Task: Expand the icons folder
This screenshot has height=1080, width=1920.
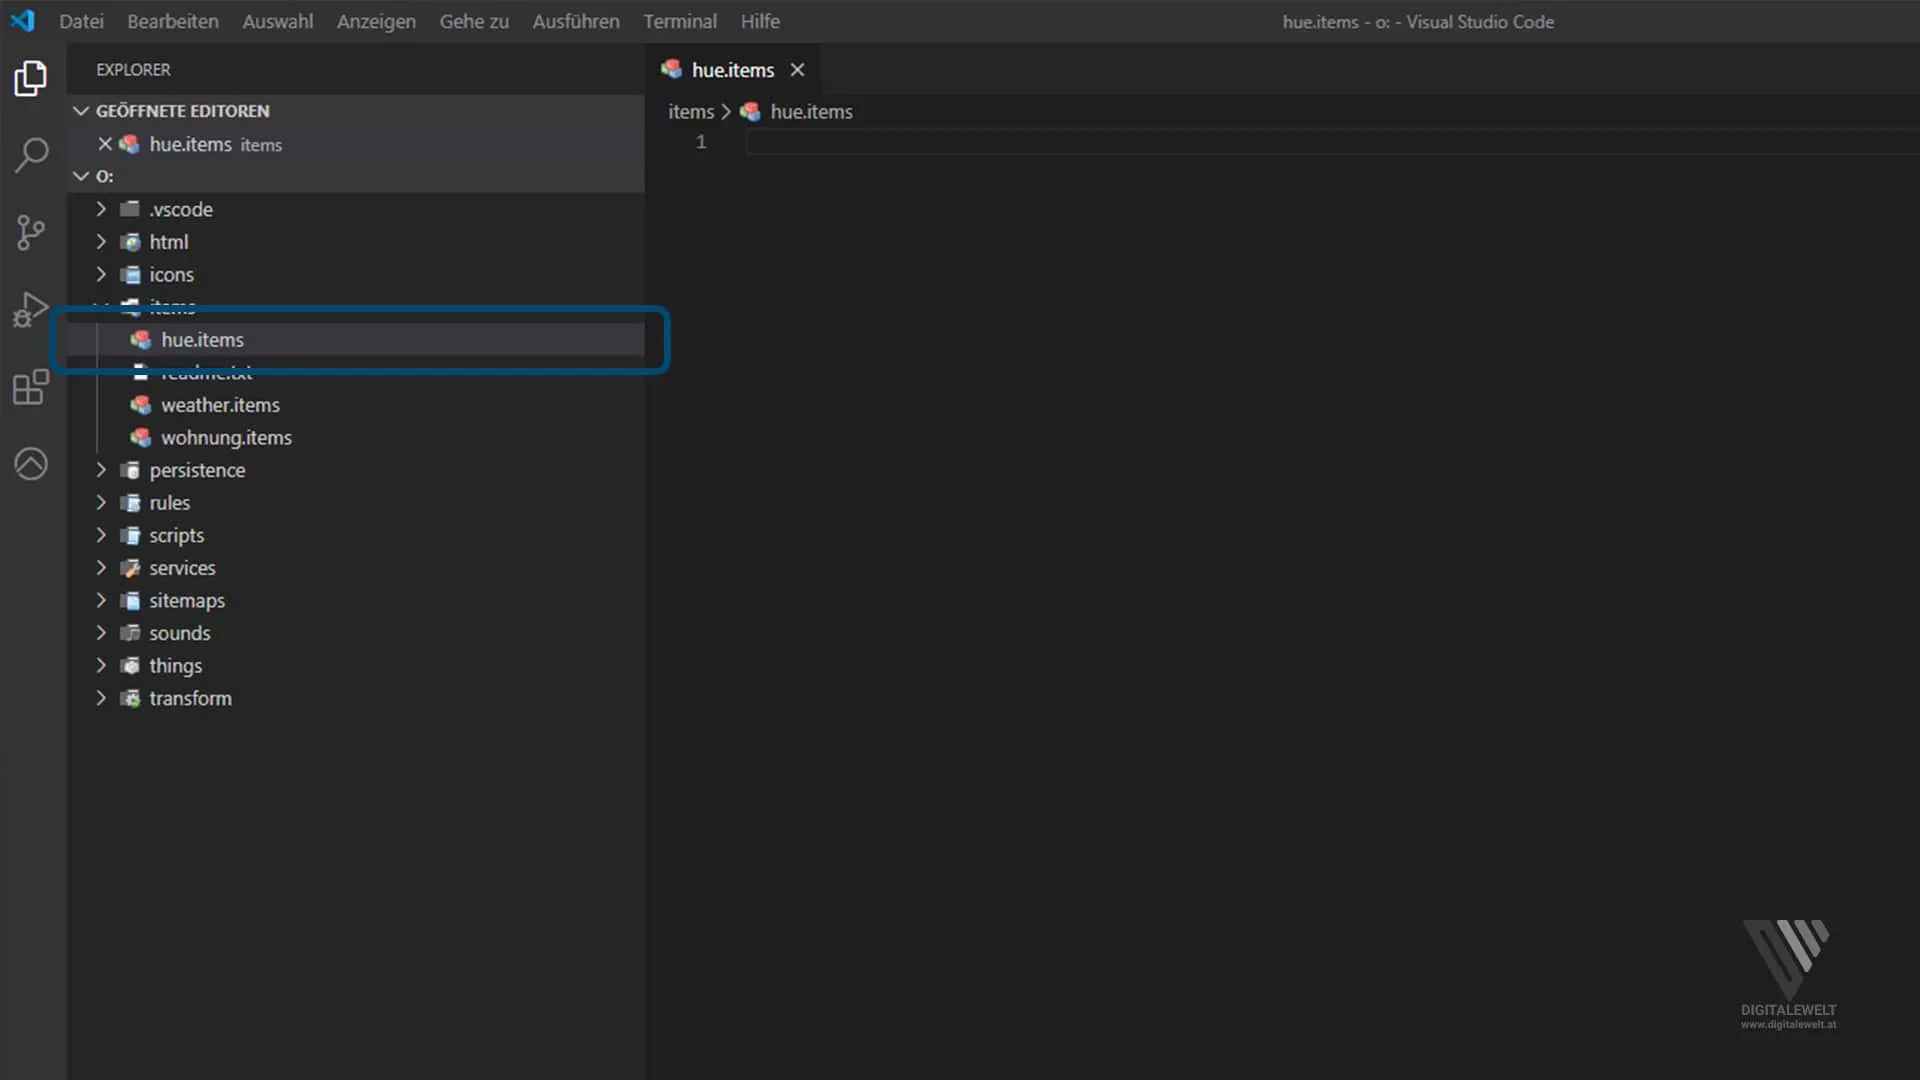Action: pyautogui.click(x=101, y=274)
